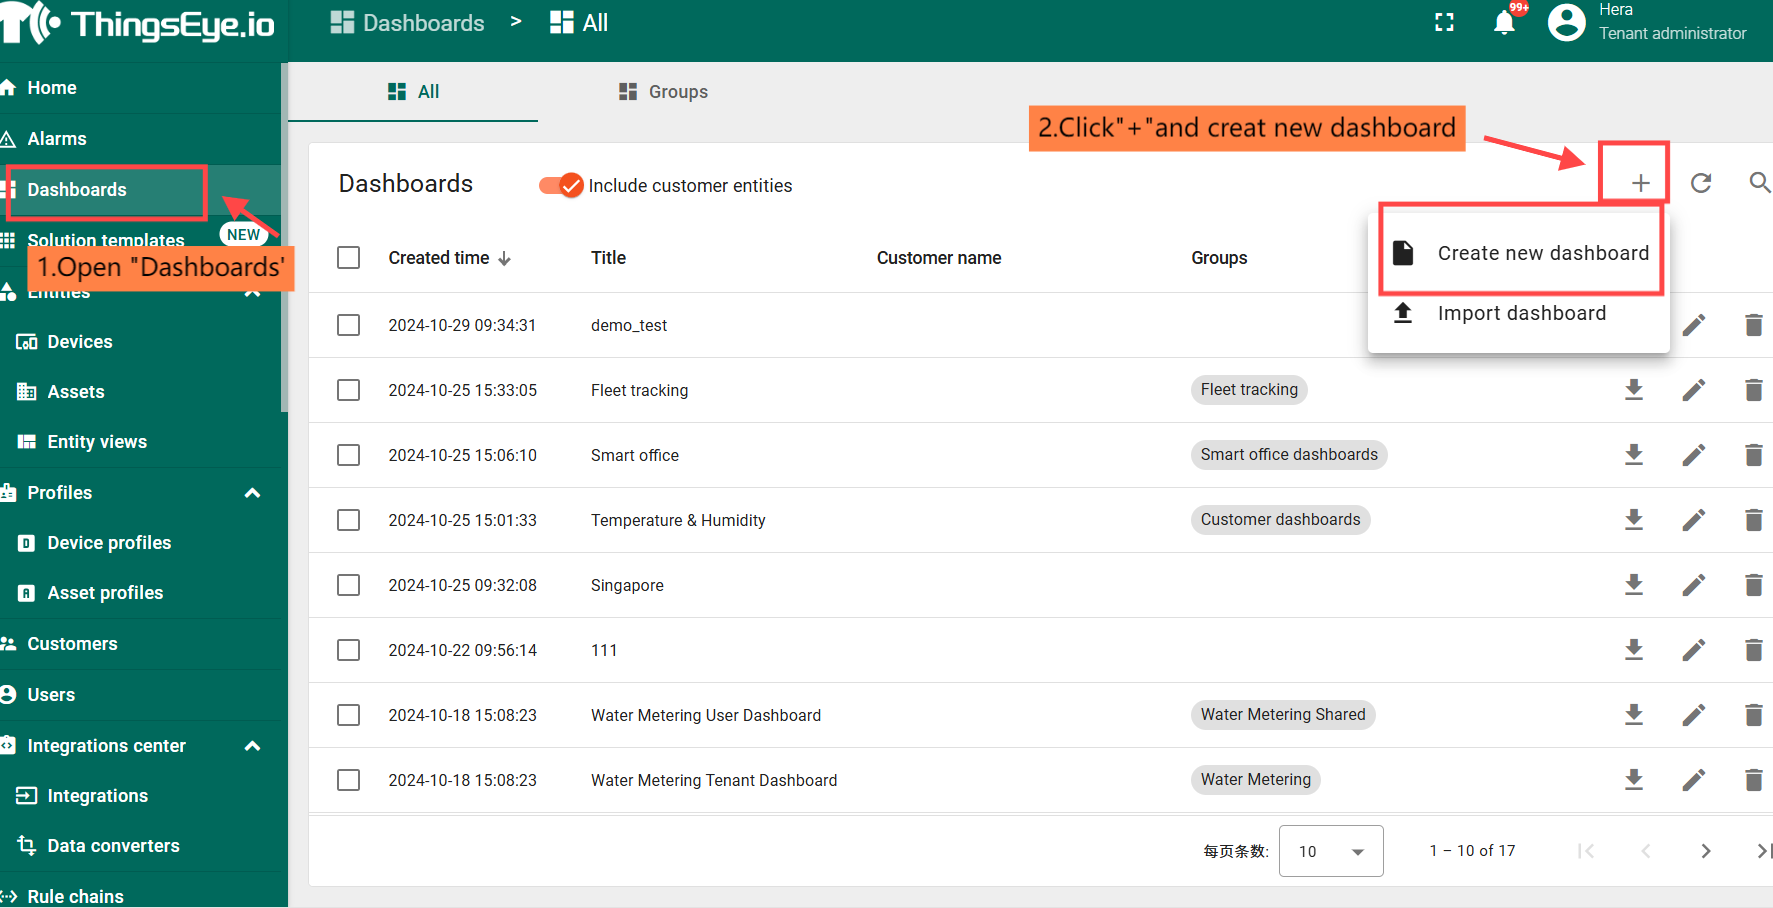Export the Singapore dashboard via download icon
Viewport: 1773px width, 908px height.
(x=1634, y=585)
